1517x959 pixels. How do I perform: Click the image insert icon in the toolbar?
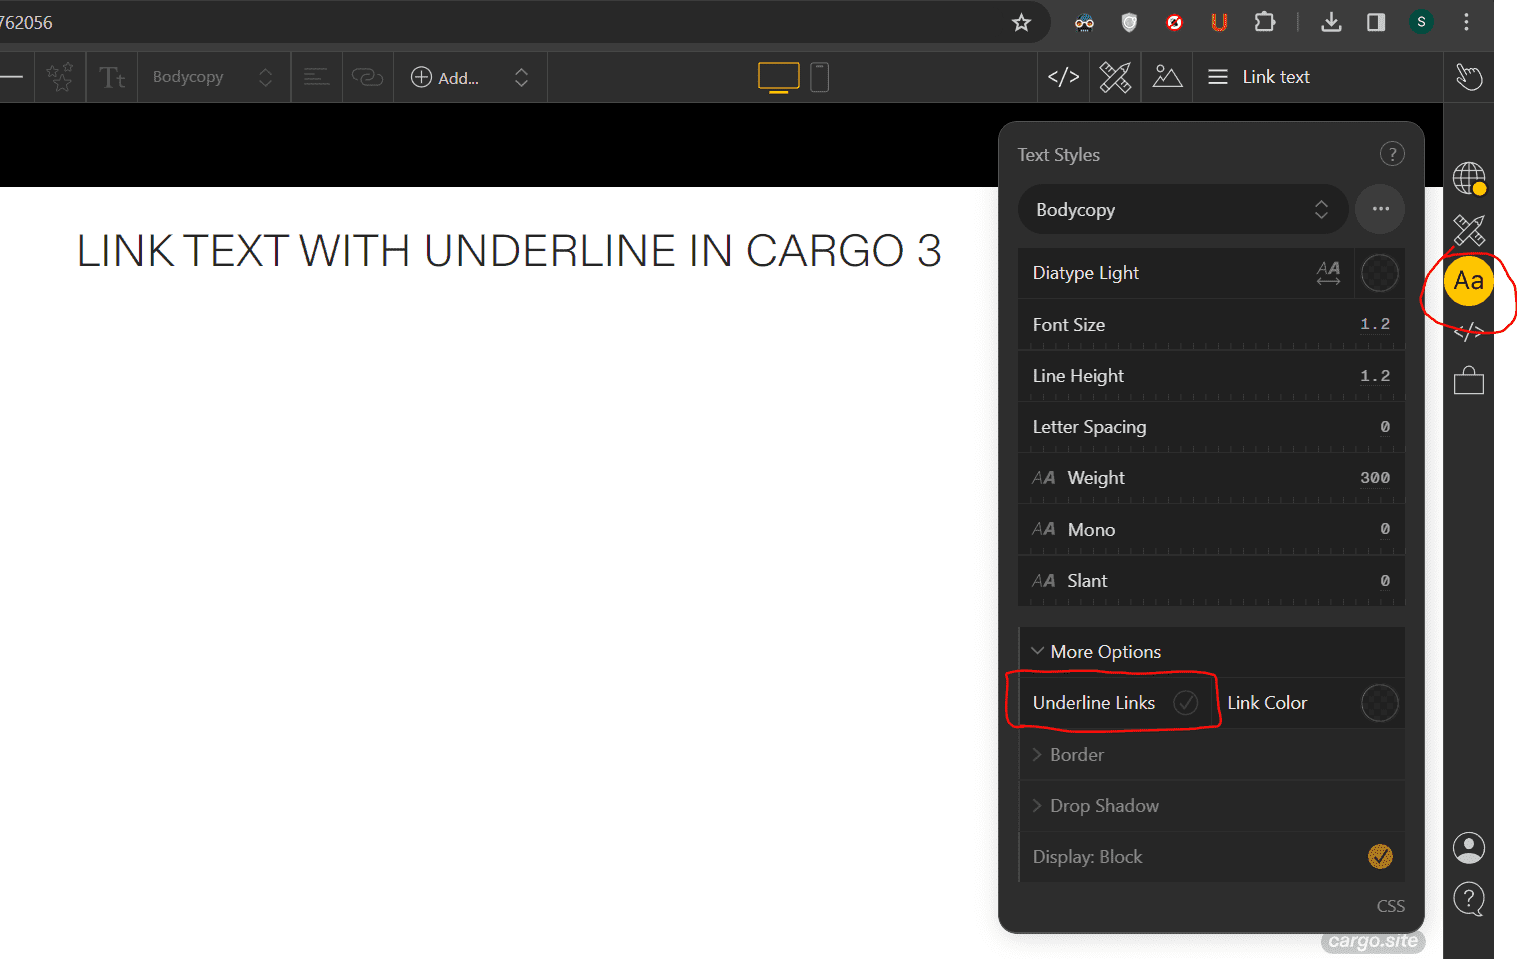pos(1167,76)
